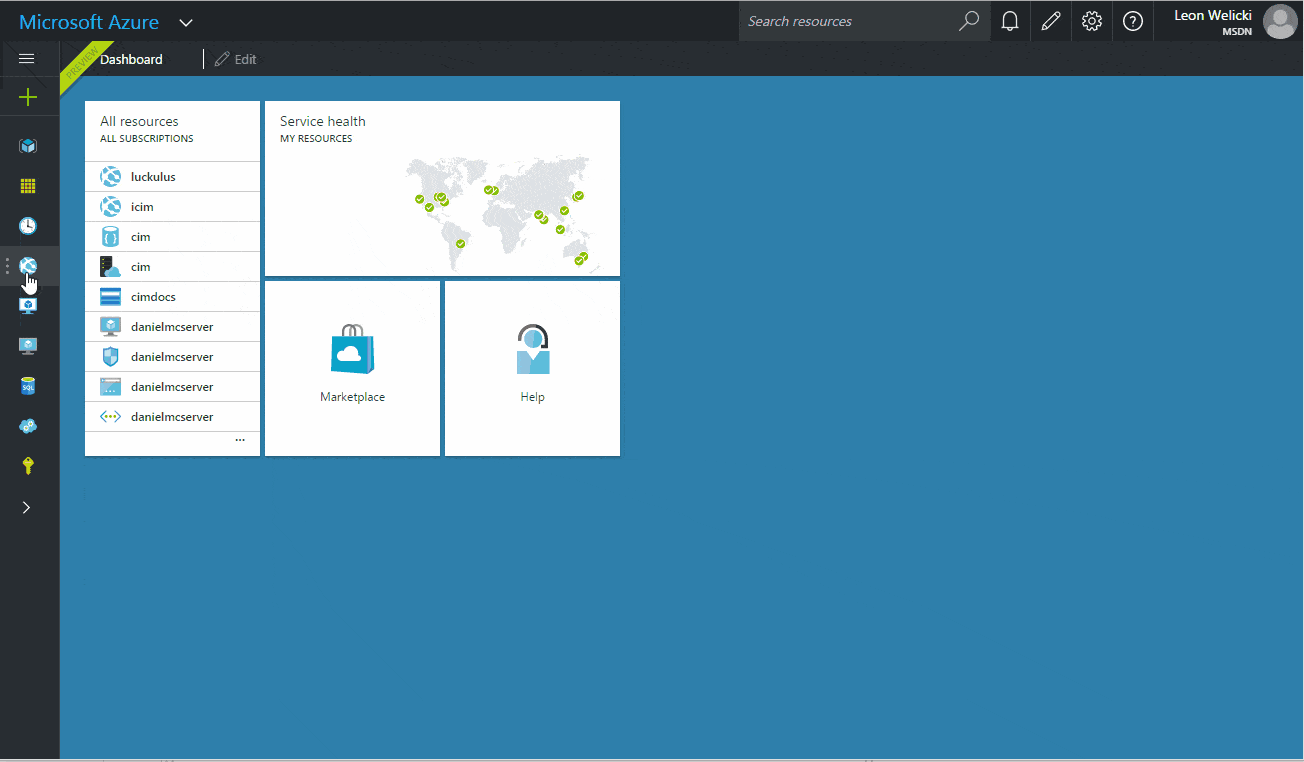Open SQL databases icon in sidebar

pyautogui.click(x=28, y=386)
